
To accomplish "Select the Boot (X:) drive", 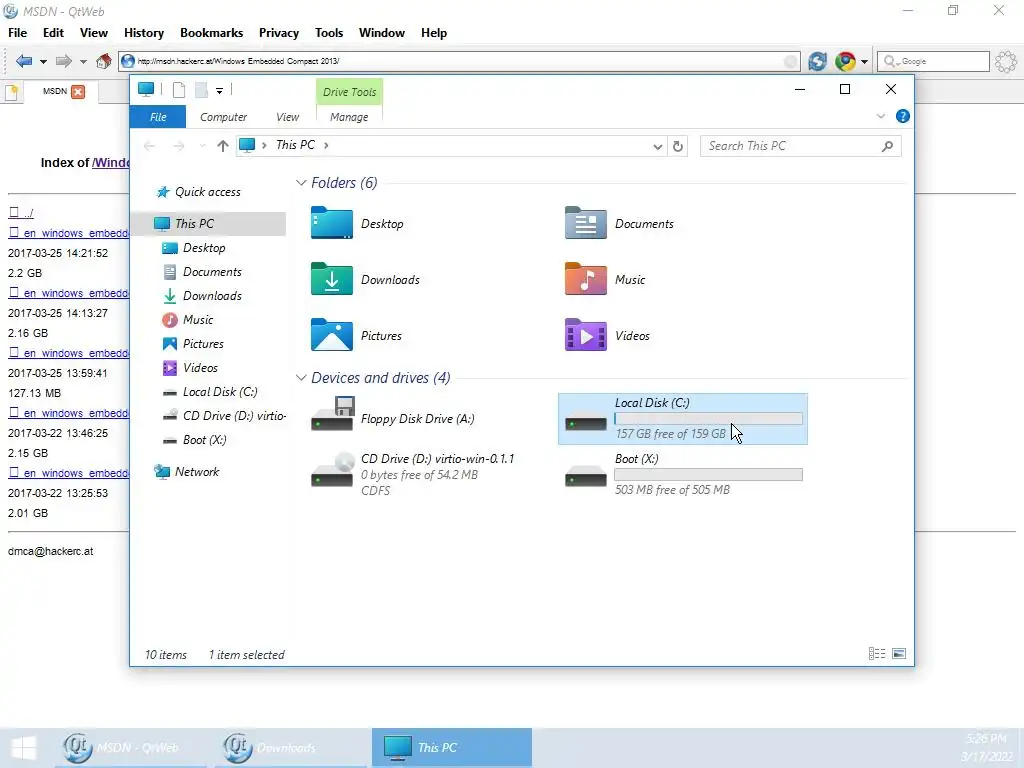I will 683,475.
